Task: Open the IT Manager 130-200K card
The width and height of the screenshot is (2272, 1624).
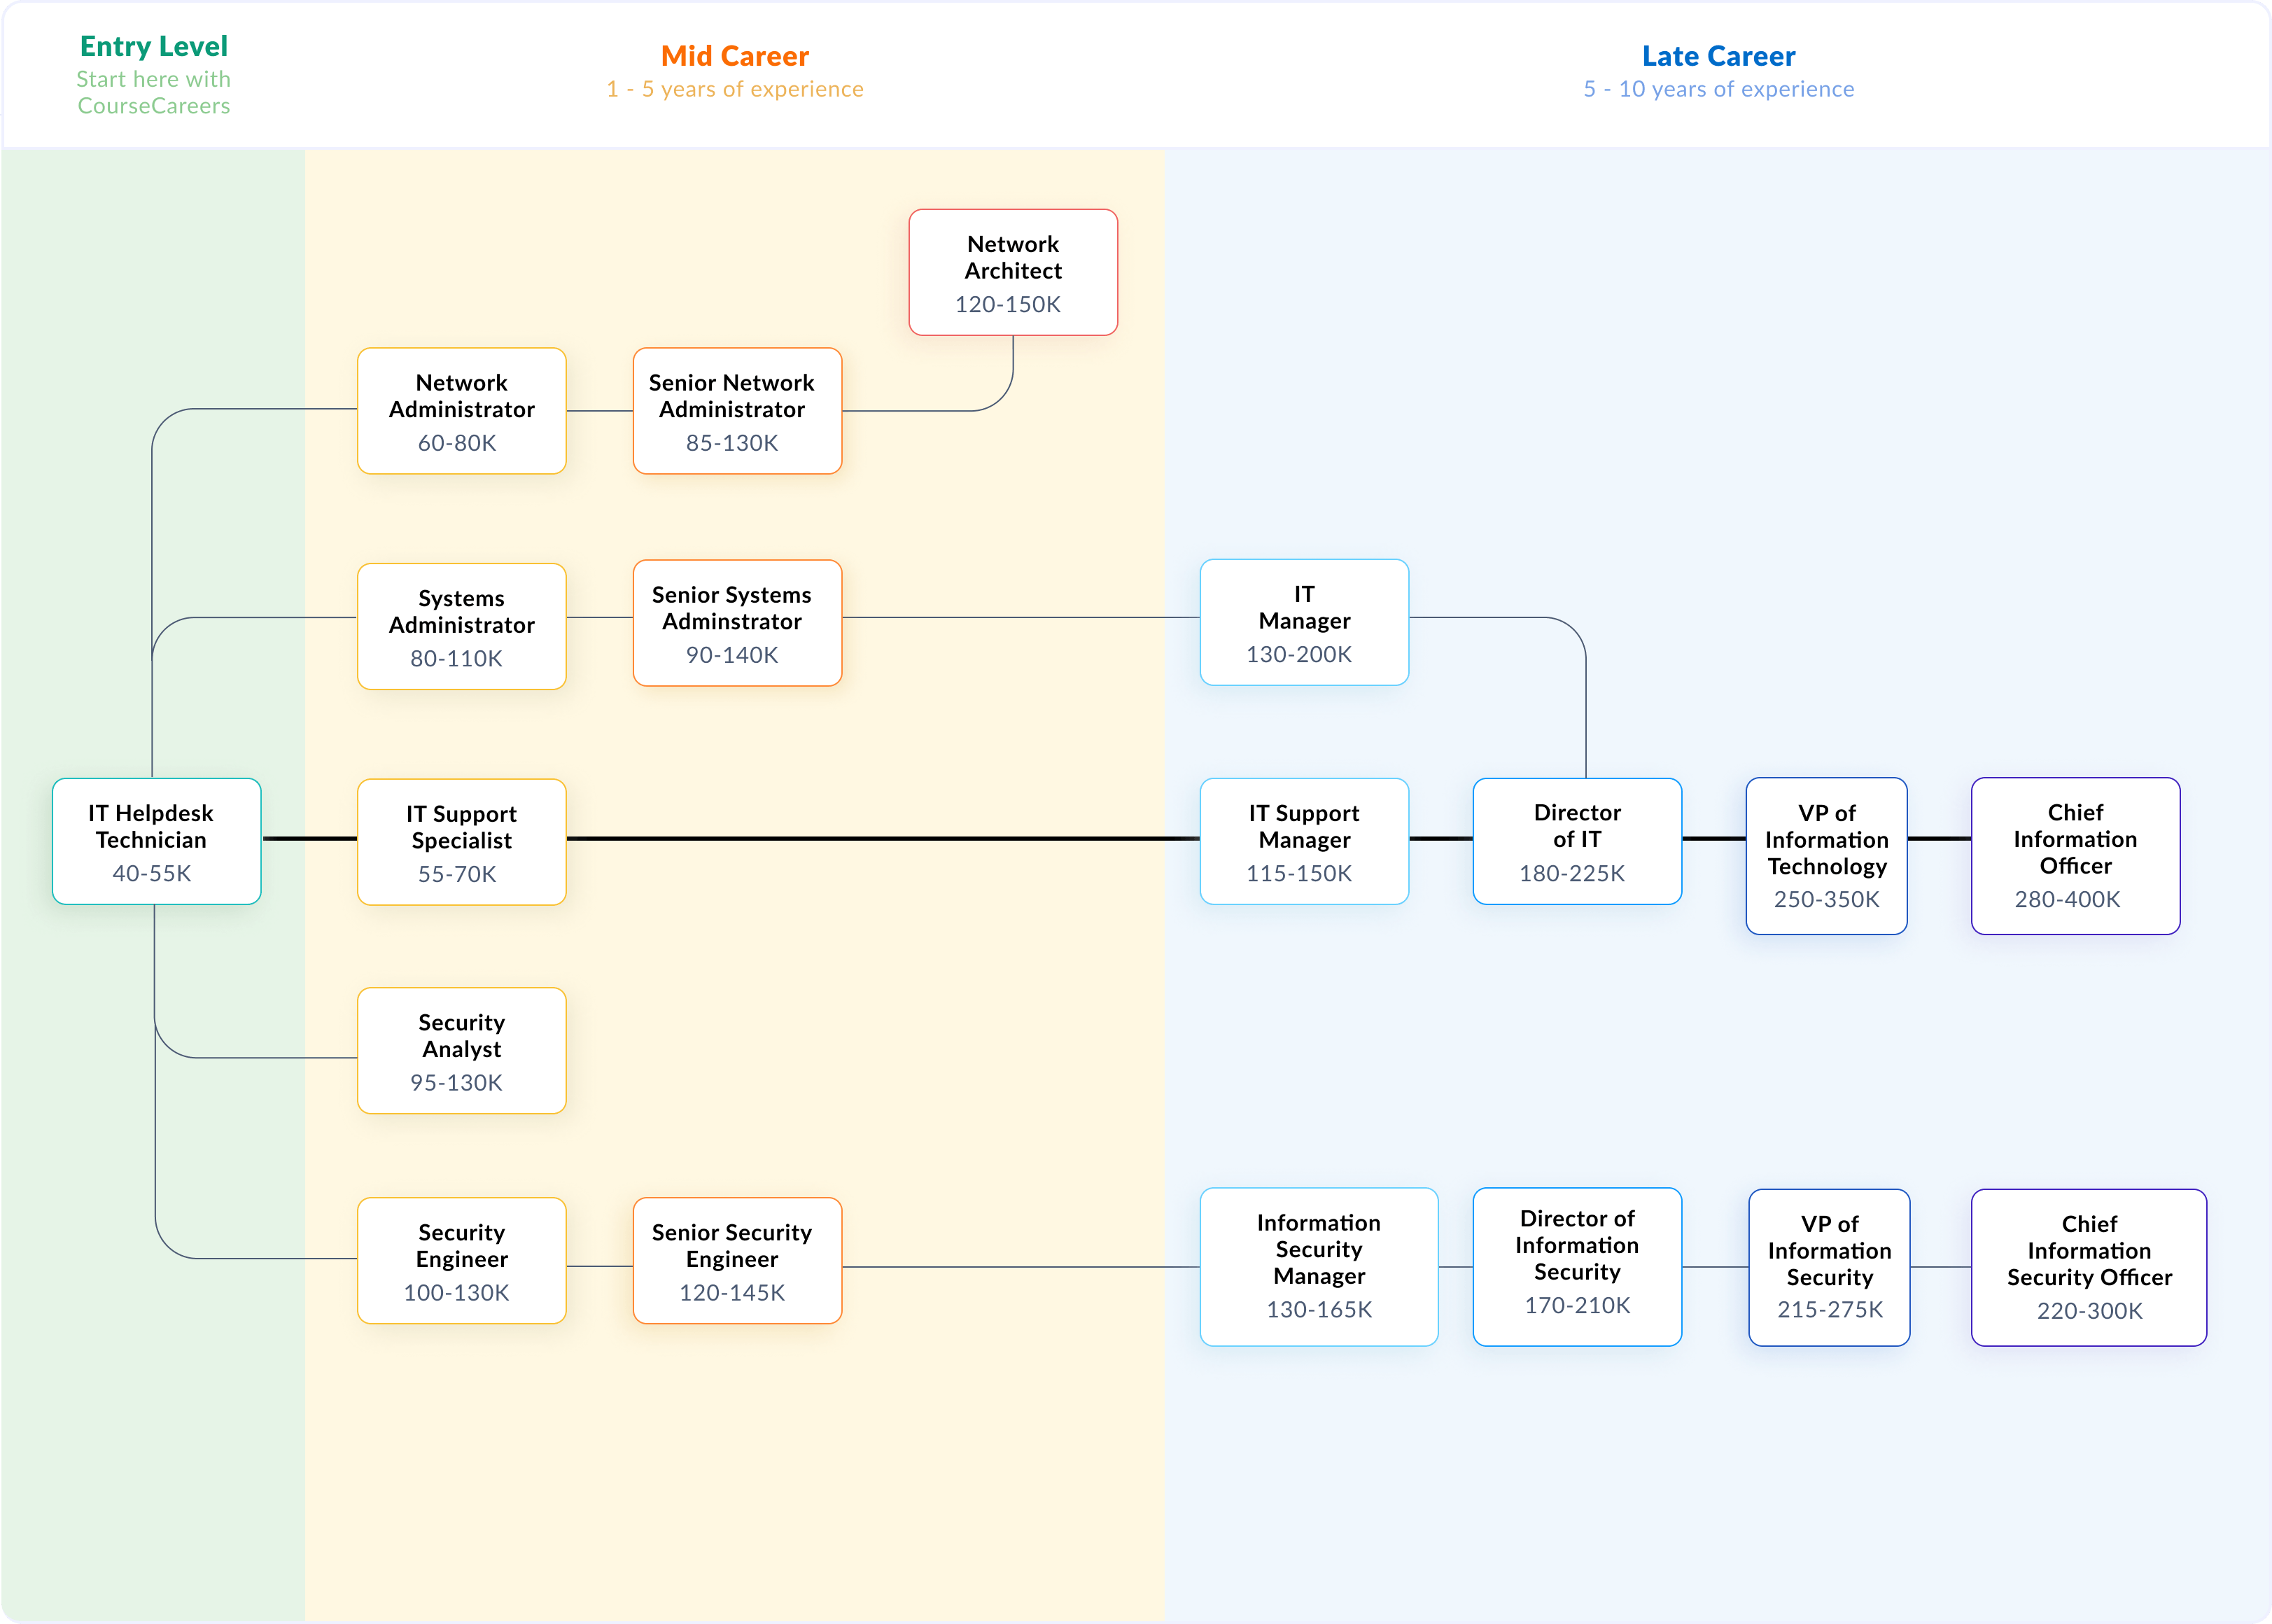Action: coord(1304,622)
